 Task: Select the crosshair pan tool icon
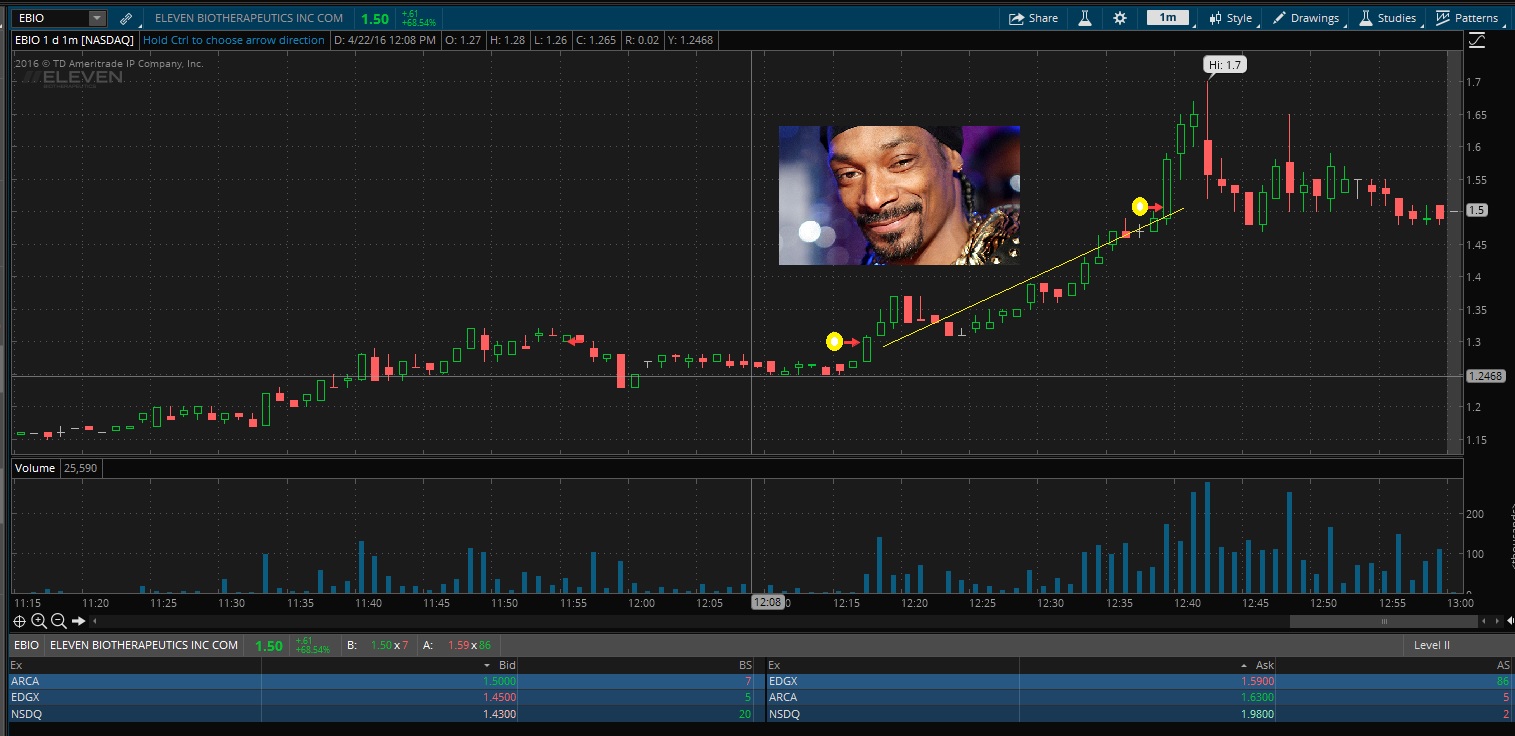20,621
